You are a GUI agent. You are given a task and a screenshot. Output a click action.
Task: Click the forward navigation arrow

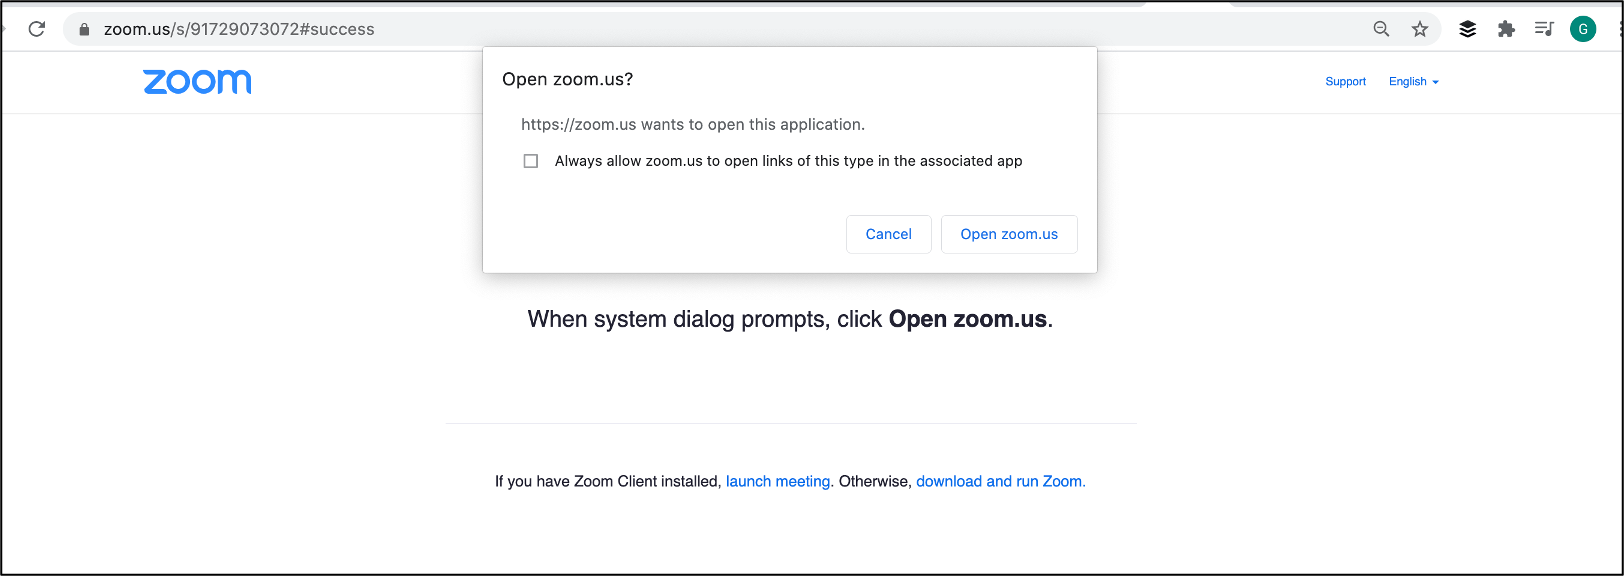3,29
